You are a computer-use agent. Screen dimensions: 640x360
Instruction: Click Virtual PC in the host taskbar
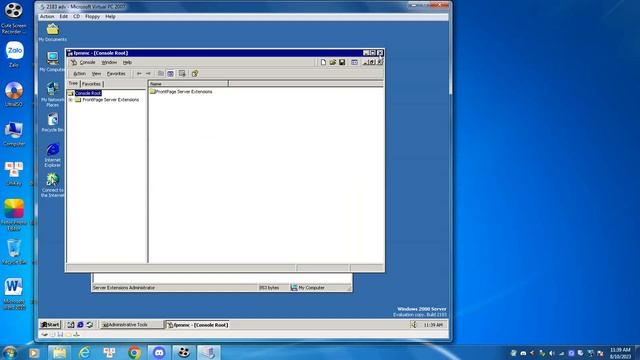coord(209,353)
